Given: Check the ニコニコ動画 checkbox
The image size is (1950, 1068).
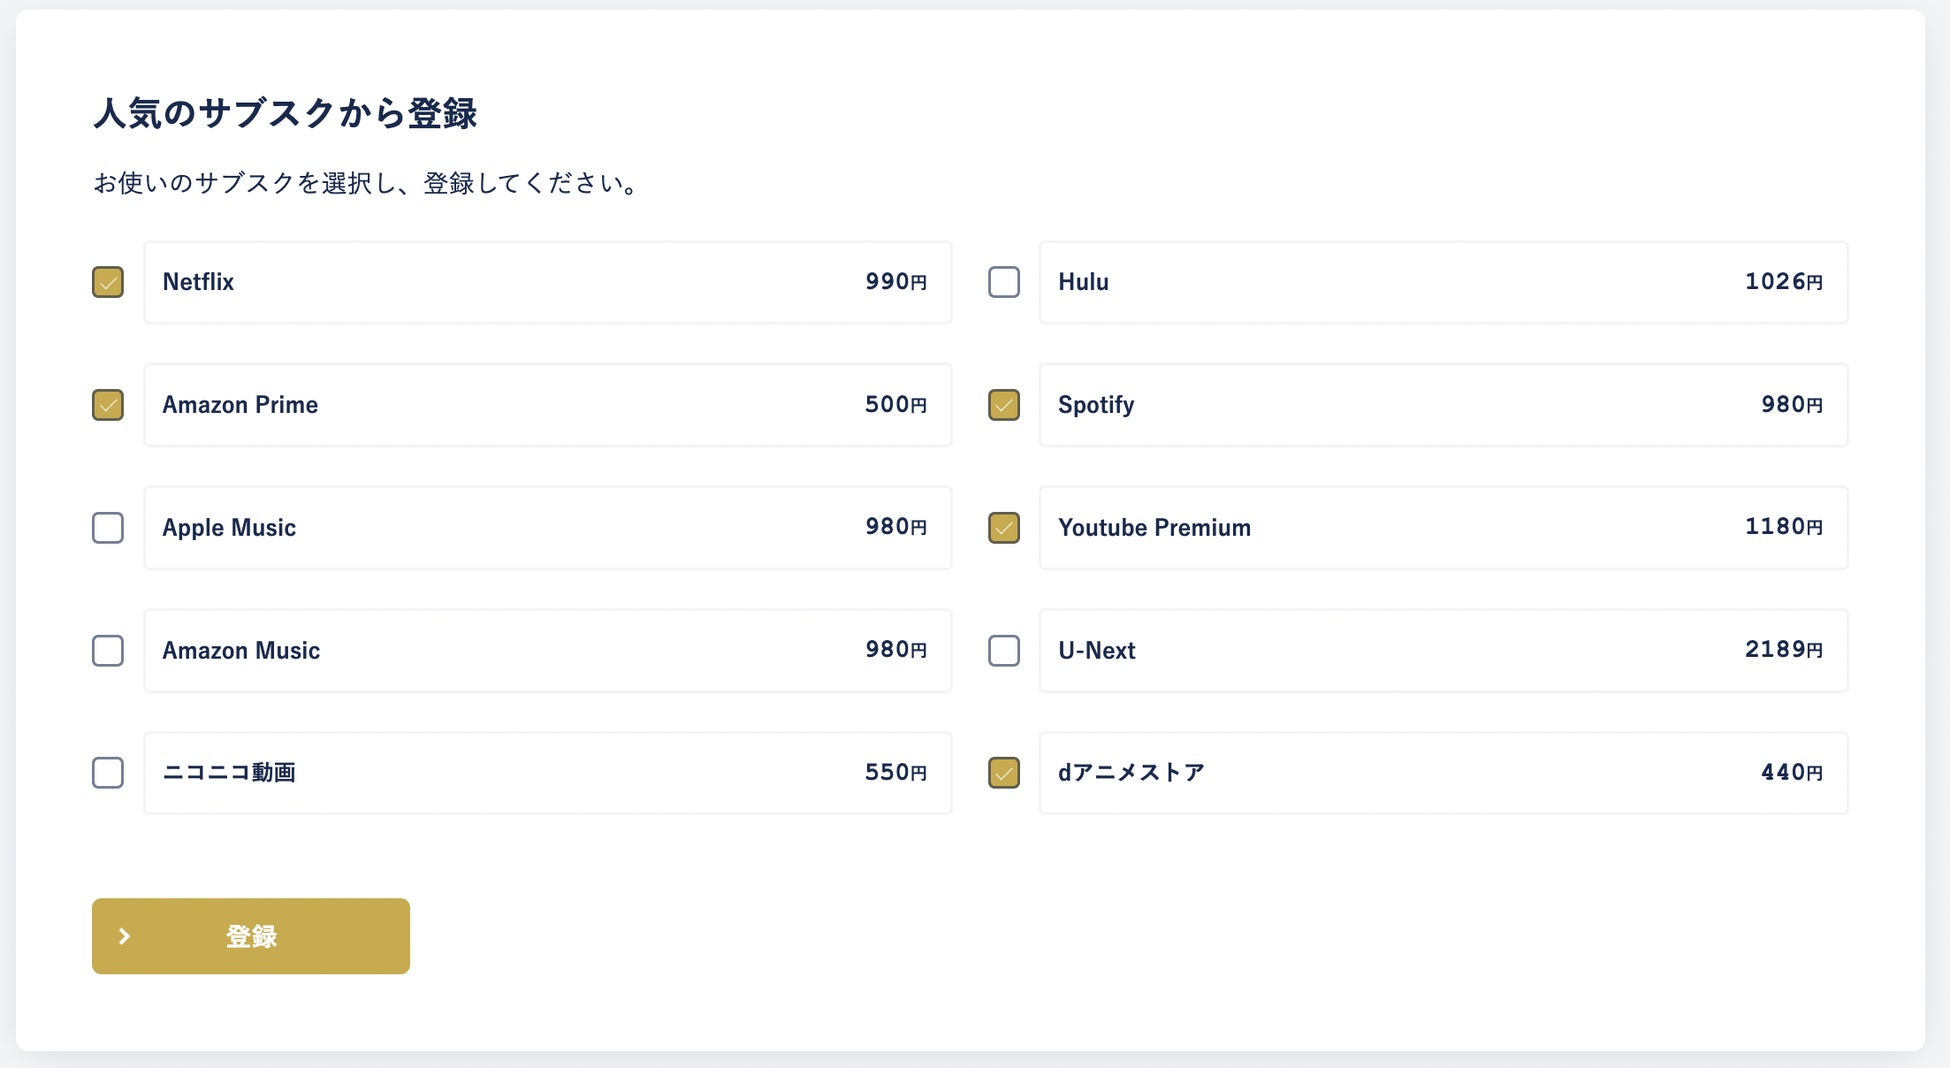Looking at the screenshot, I should click(x=108, y=773).
